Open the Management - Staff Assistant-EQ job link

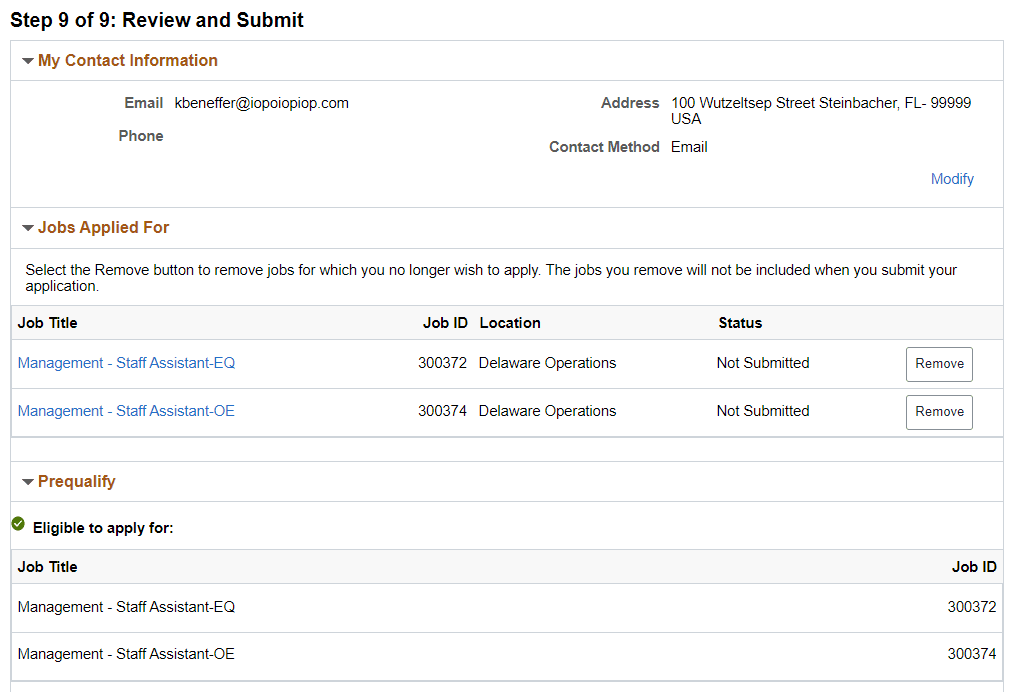pos(126,363)
